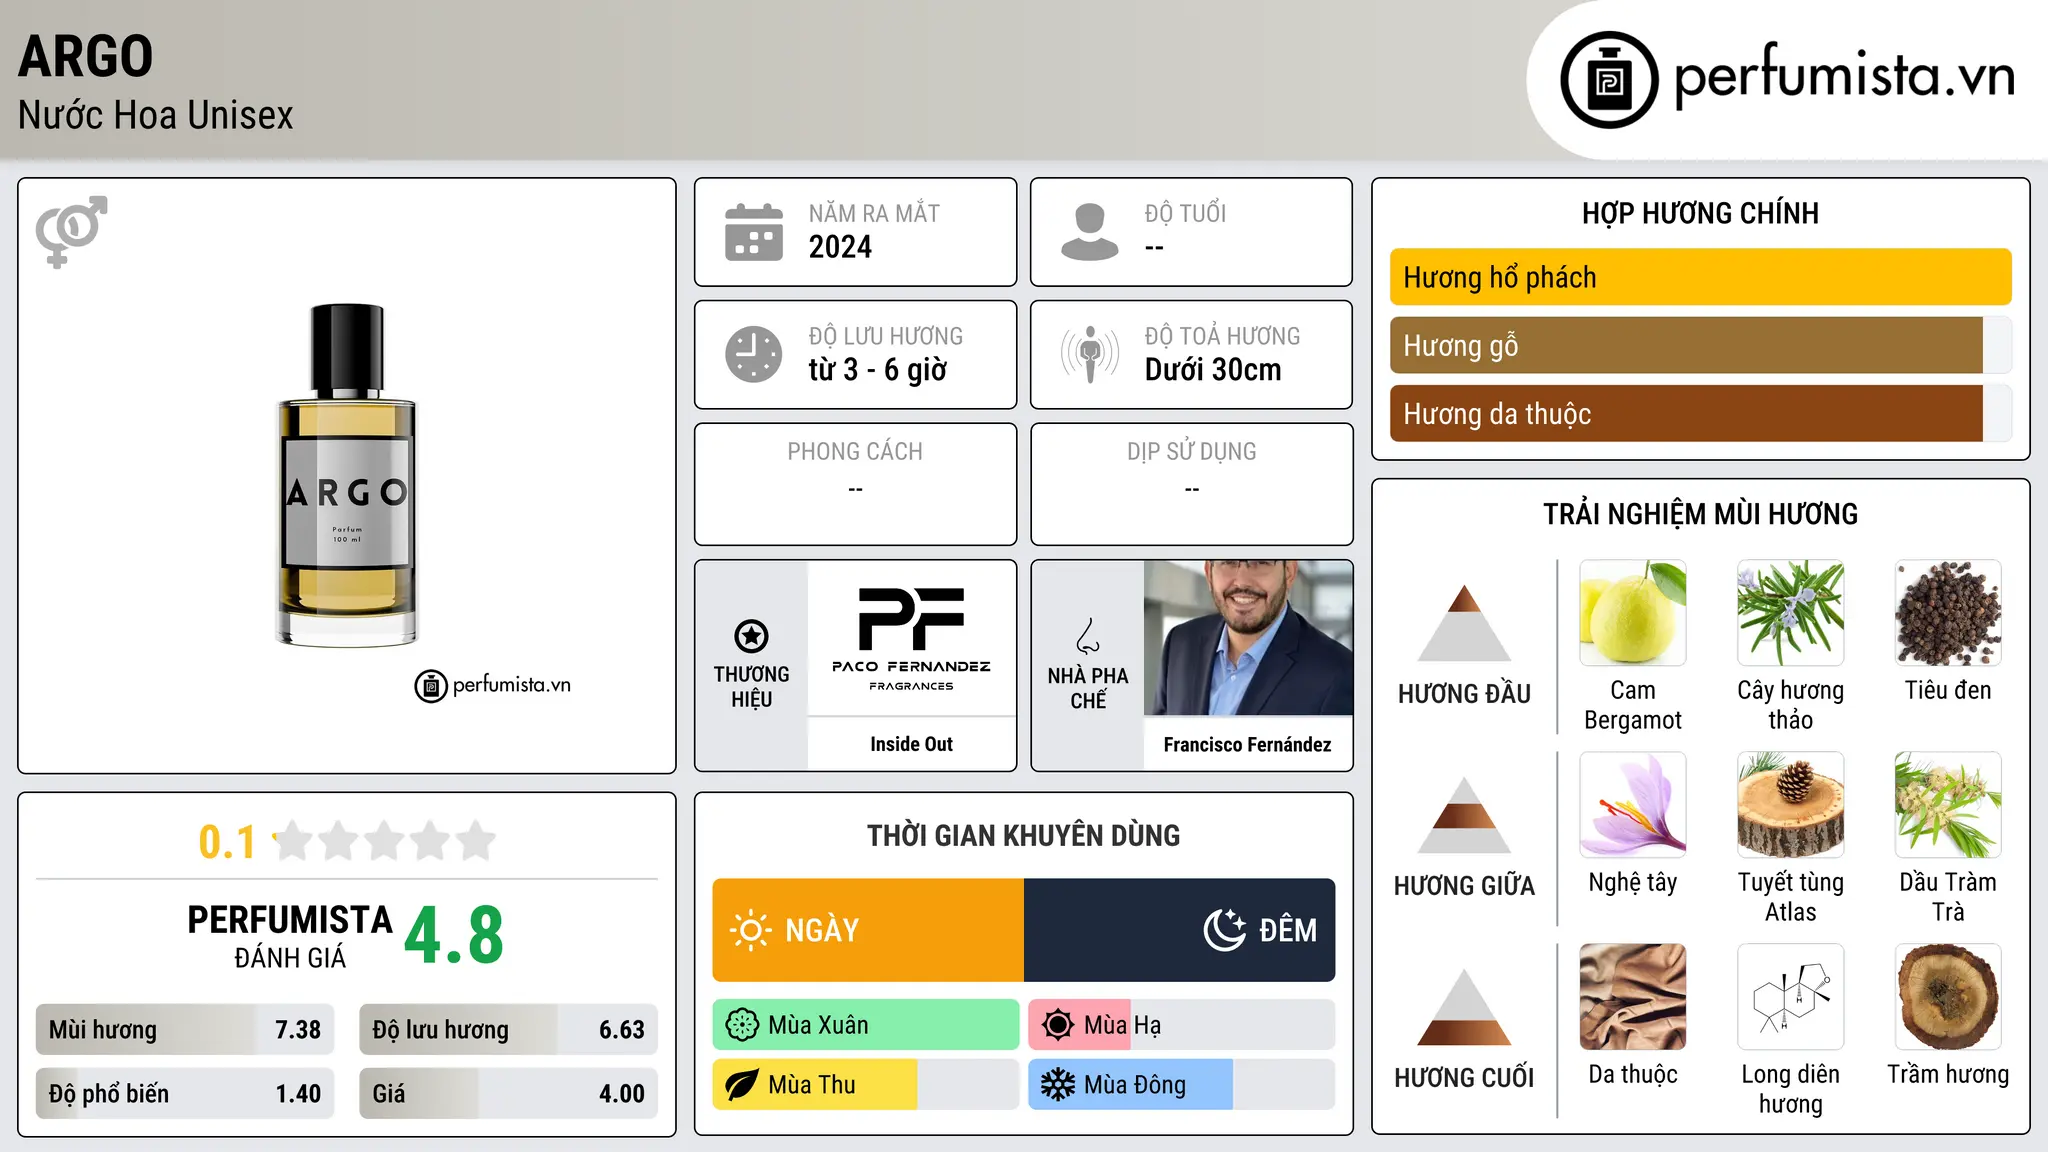Click the unisex gender symbol icon
Viewport: 2048px width, 1152px height.
pos(71,232)
